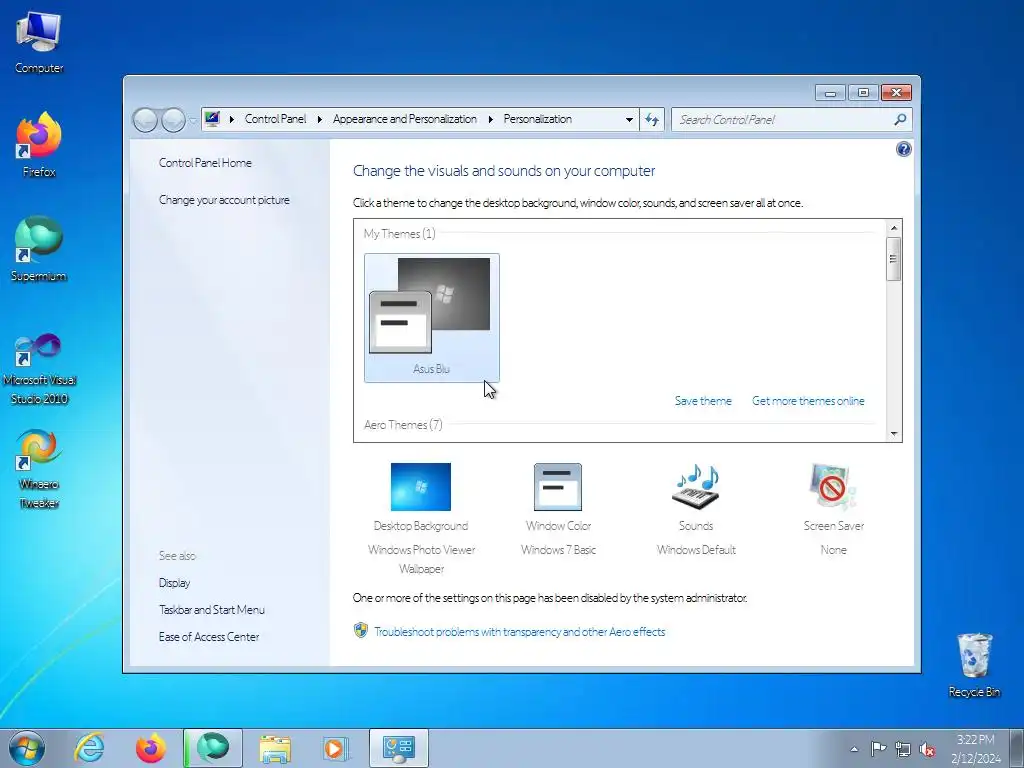Open Change your account picture link
Image resolution: width=1024 pixels, height=768 pixels.
[x=224, y=200]
